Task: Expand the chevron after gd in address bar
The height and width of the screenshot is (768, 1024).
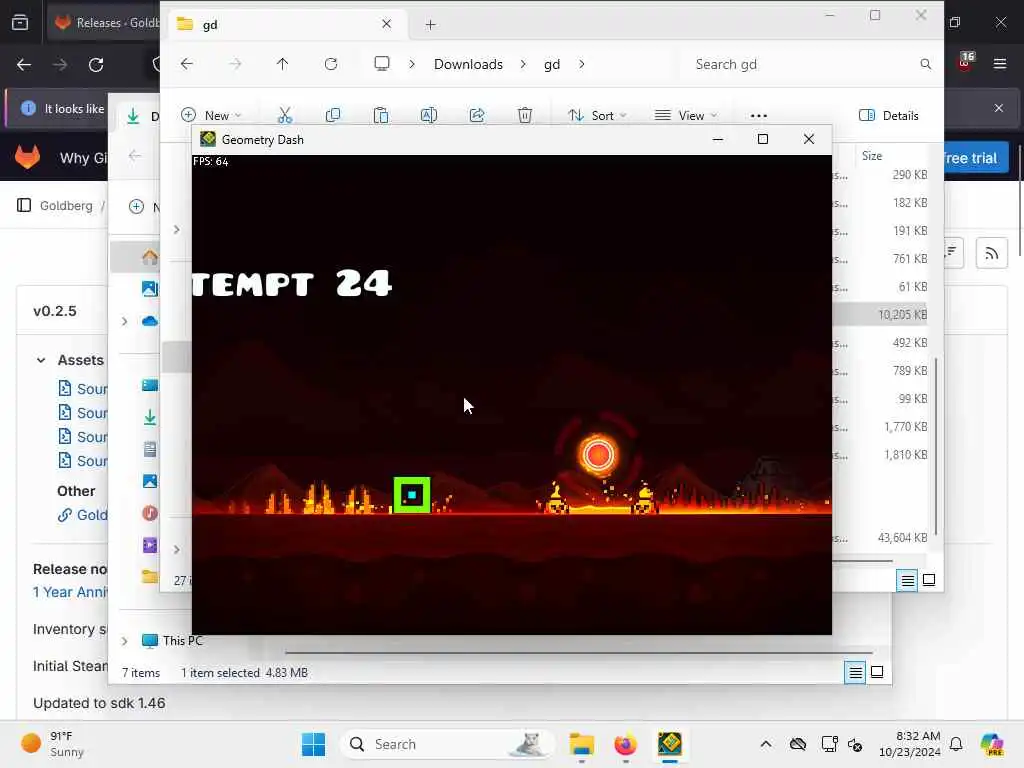Action: tap(581, 64)
